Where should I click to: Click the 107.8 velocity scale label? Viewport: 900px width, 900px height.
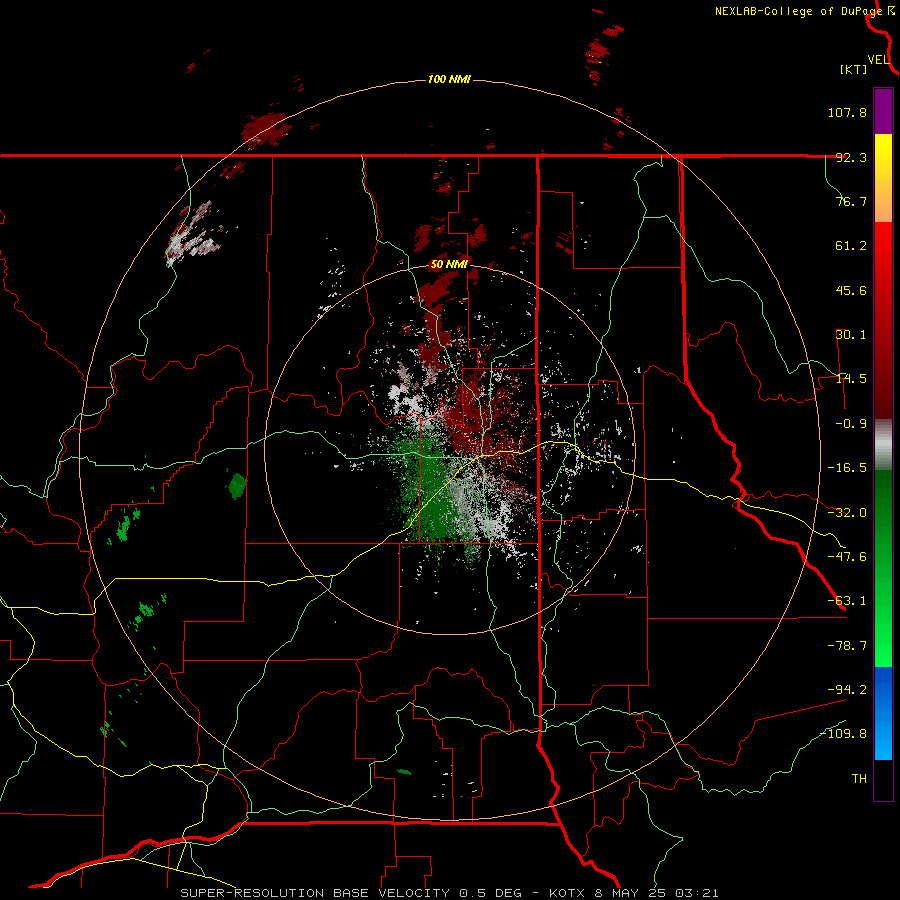[847, 112]
